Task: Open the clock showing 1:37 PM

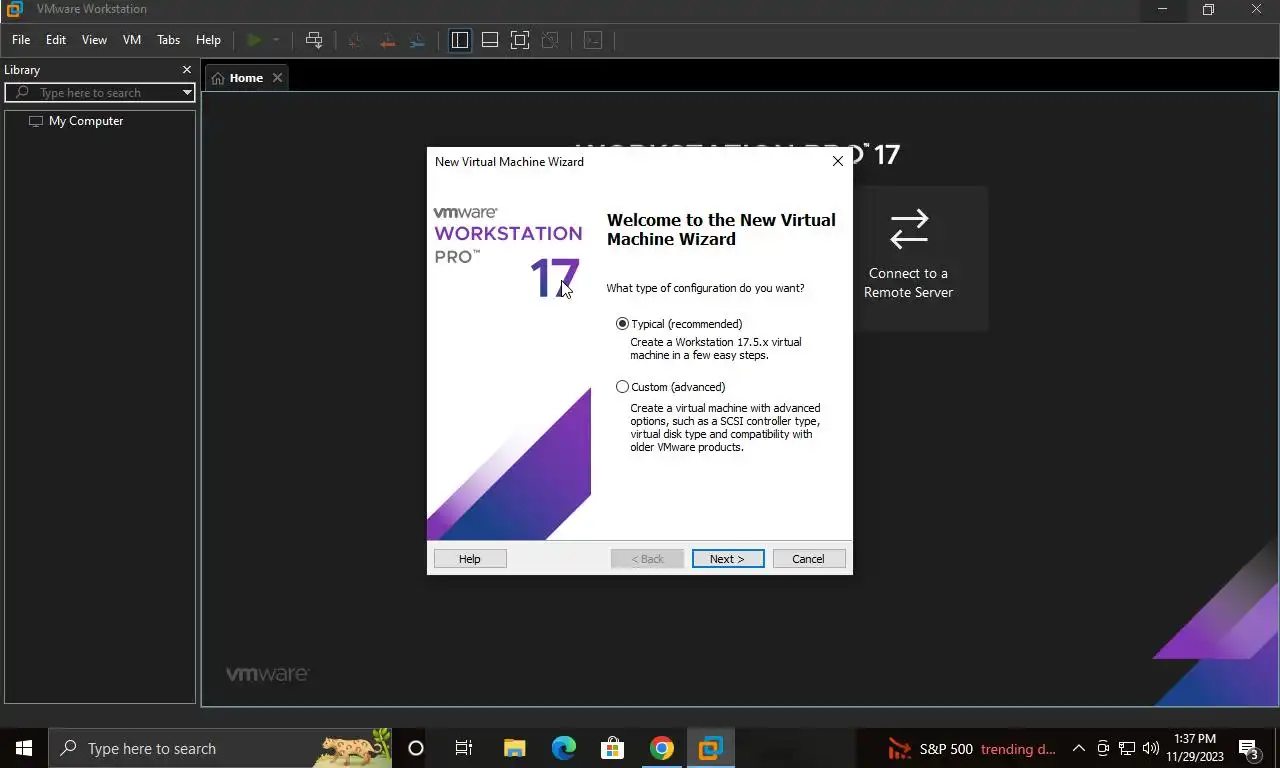Action: 1195,748
